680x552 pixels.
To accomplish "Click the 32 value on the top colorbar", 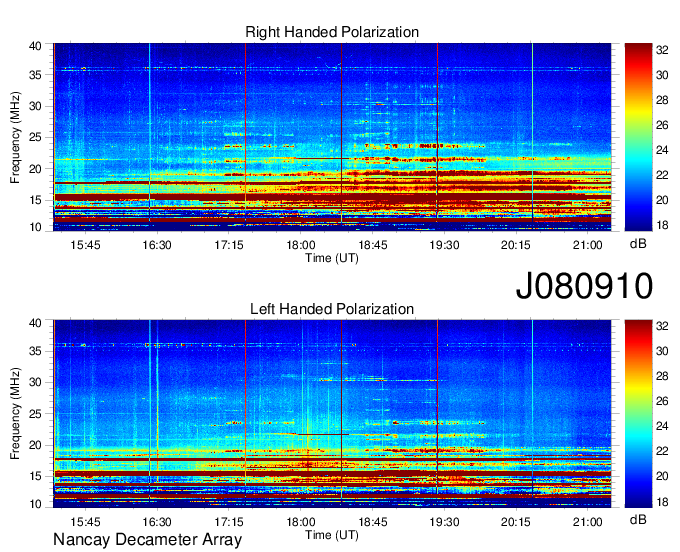I will coord(662,50).
